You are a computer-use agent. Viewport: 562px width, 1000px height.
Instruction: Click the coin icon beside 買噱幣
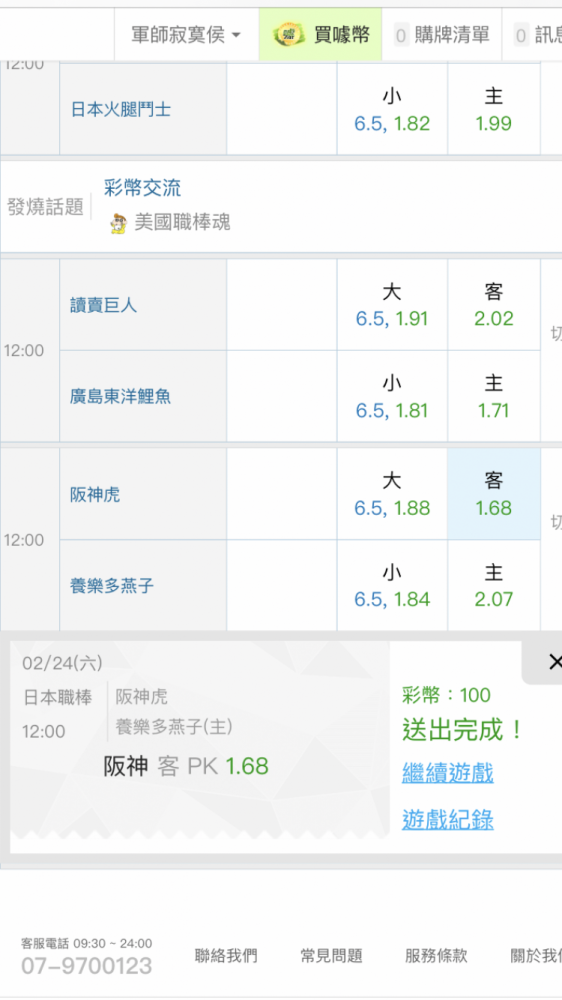point(288,34)
